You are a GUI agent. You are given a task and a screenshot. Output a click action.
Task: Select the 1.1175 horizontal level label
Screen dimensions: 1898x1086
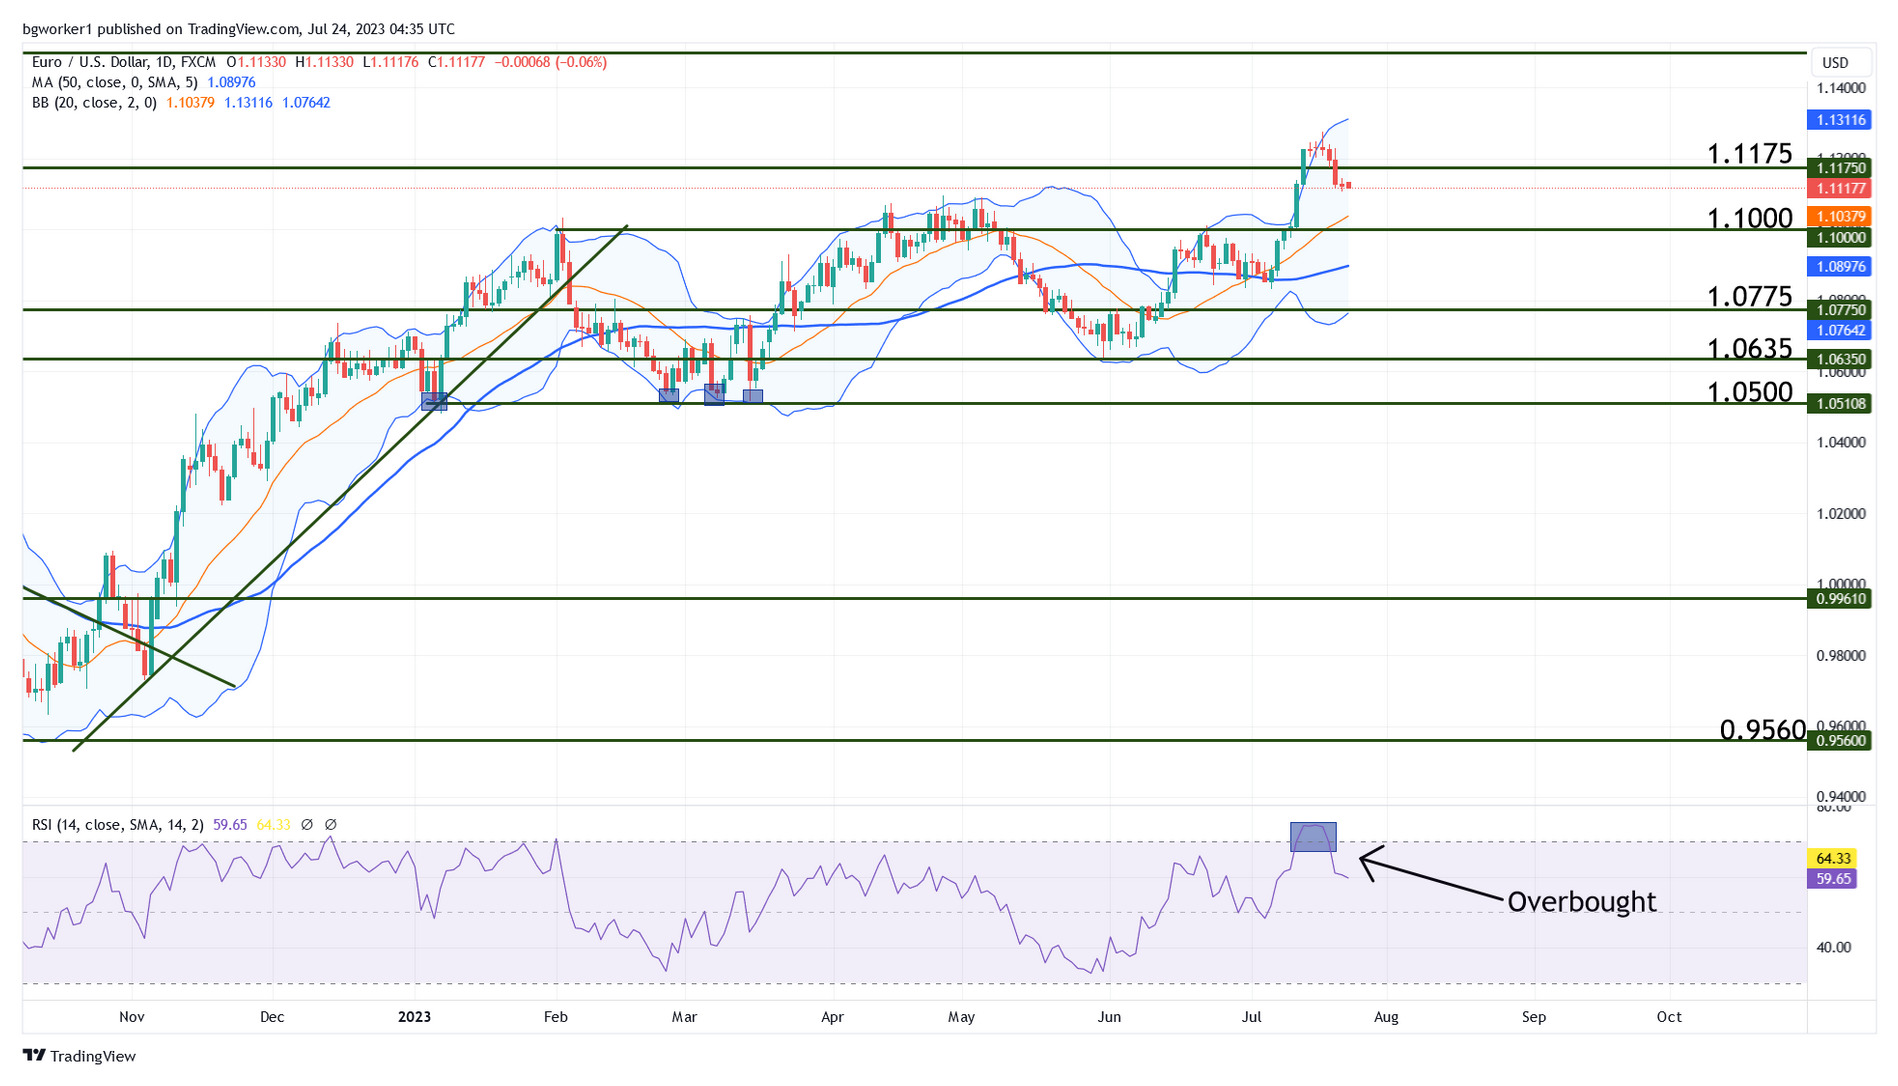1749,154
